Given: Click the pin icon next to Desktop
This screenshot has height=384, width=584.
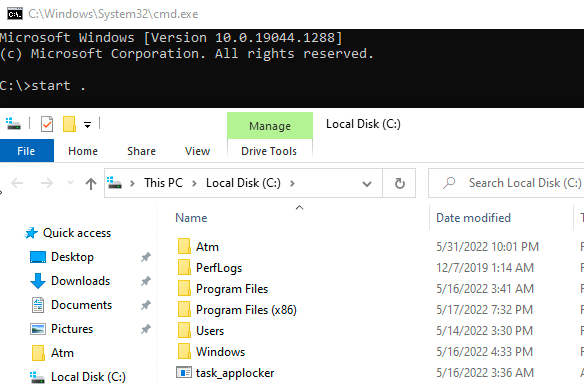Looking at the screenshot, I should 146,257.
